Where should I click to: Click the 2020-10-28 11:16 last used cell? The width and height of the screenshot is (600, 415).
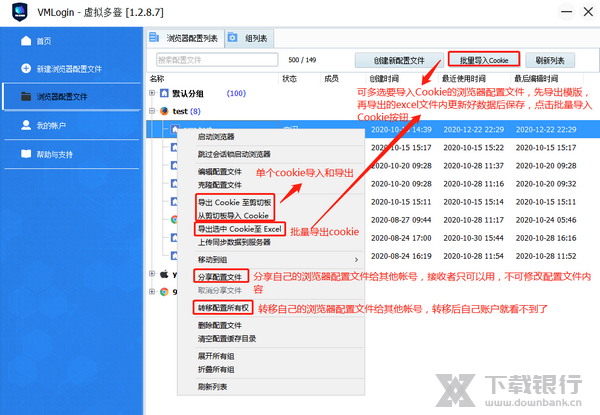coord(473,184)
